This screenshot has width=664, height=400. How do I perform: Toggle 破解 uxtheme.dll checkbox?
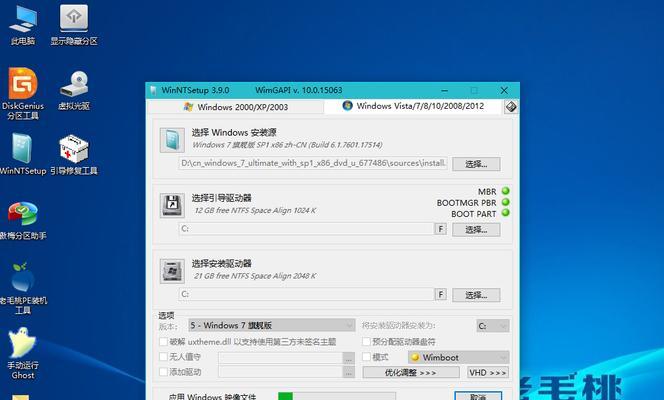pos(163,341)
